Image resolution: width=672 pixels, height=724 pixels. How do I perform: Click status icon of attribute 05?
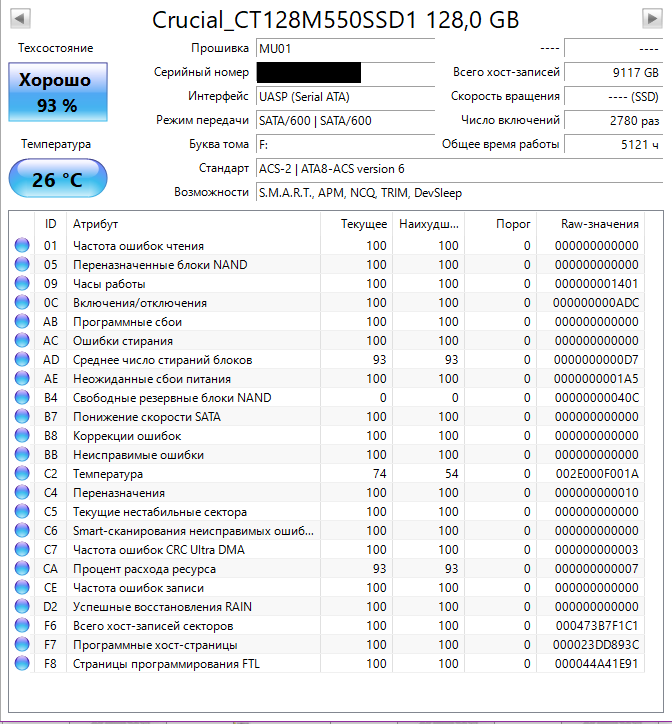pos(22,264)
